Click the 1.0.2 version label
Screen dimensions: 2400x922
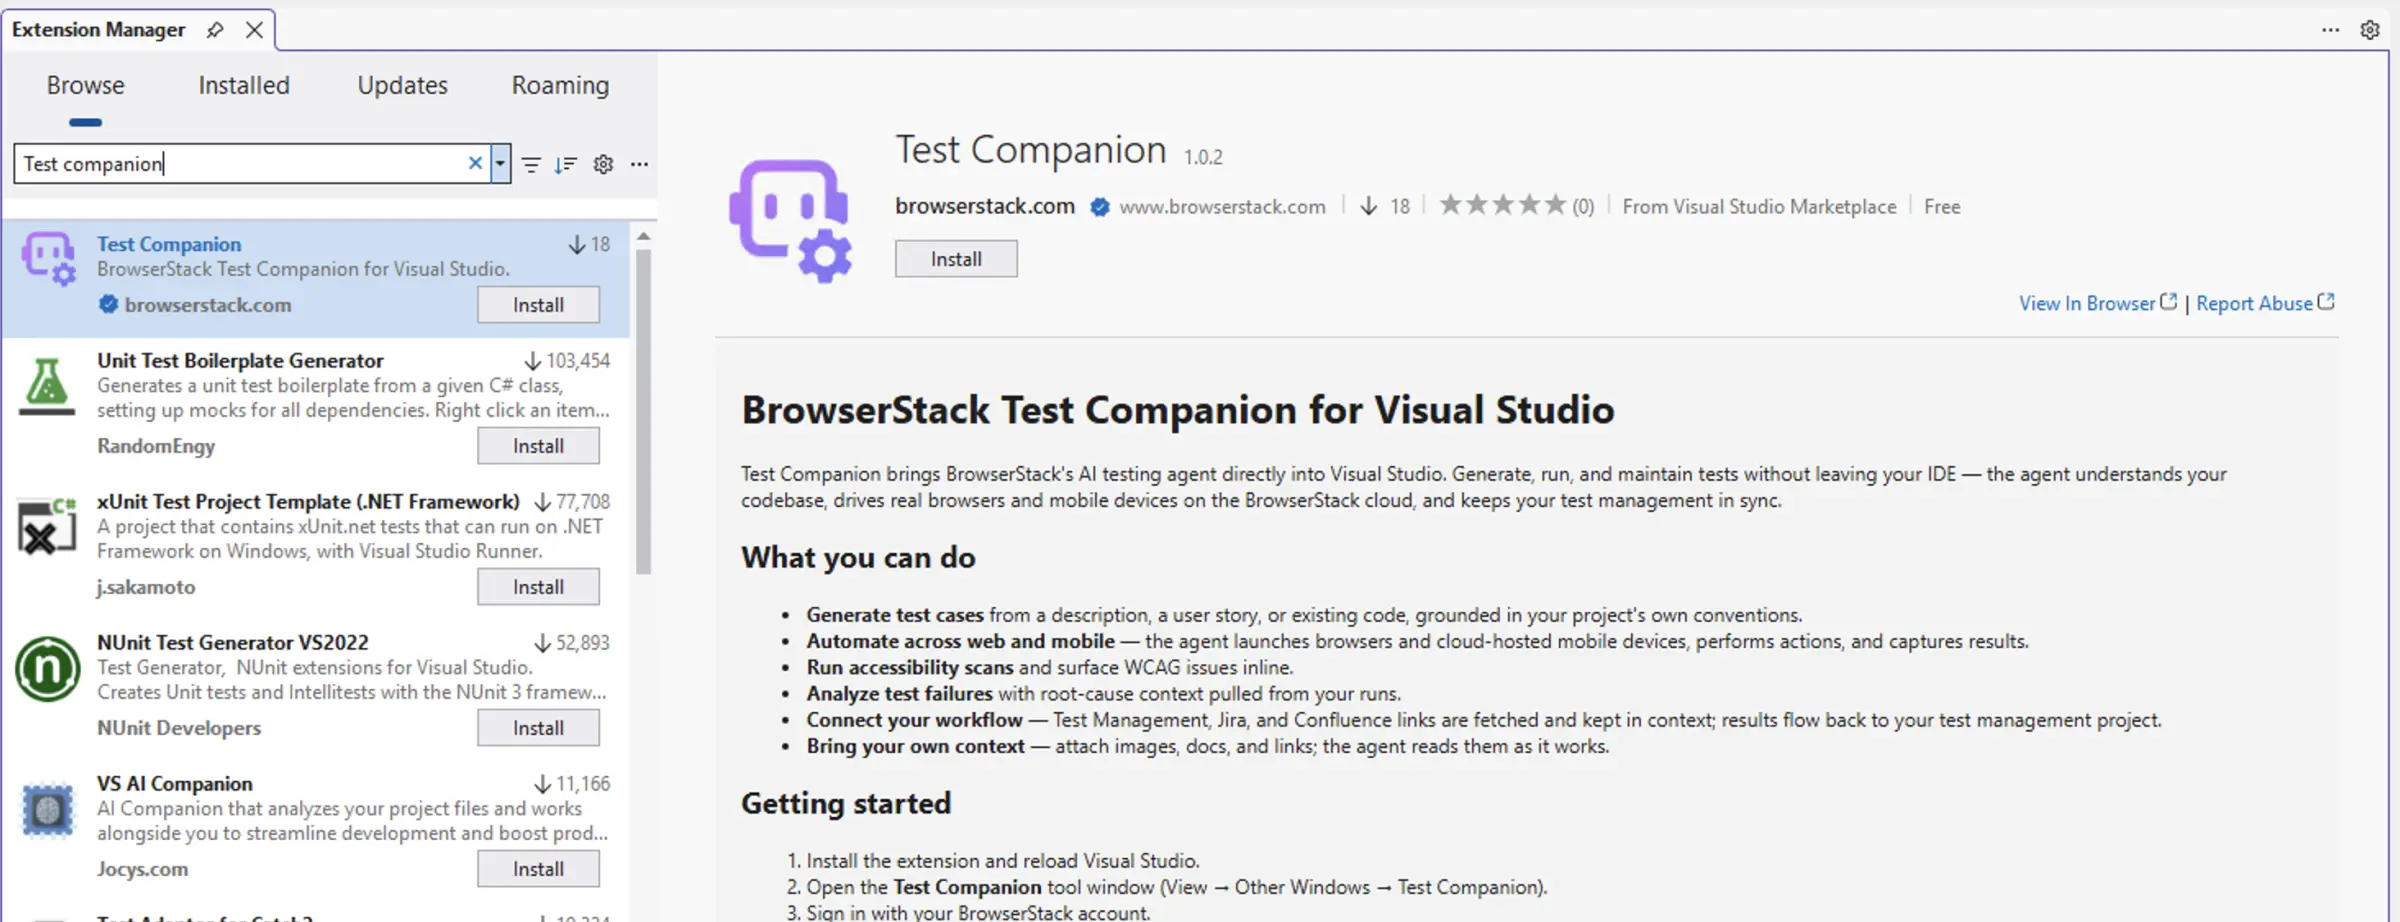1203,157
